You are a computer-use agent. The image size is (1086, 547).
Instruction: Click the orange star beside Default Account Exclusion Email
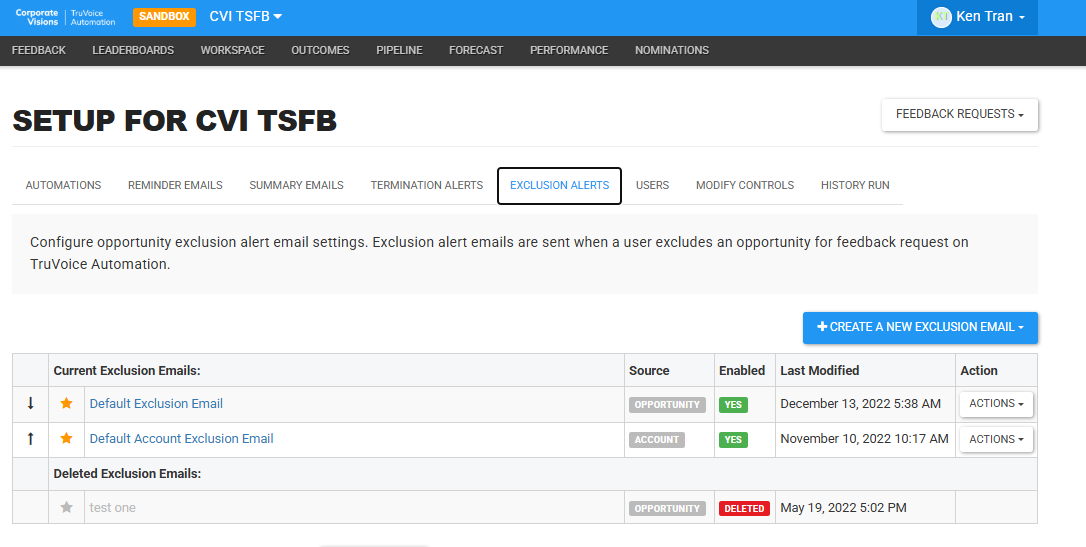tap(66, 438)
